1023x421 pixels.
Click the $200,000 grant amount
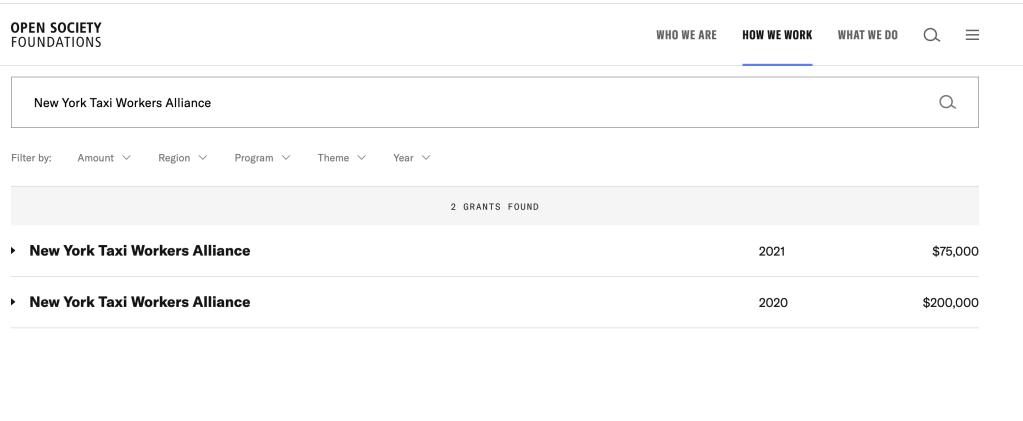point(950,302)
